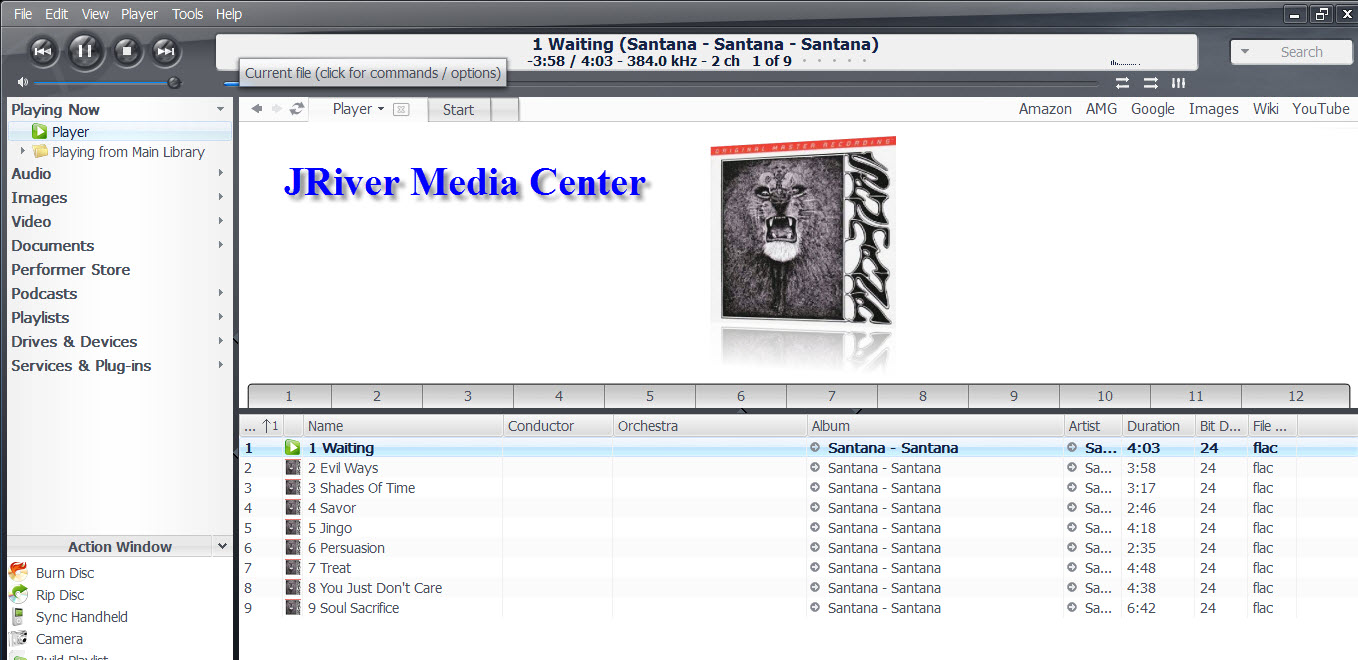1358x660 pixels.
Task: Click the refresh view icon
Action: (297, 109)
